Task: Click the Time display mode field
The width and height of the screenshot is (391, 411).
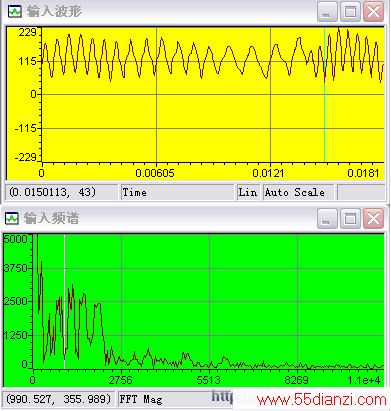Action: coord(177,192)
